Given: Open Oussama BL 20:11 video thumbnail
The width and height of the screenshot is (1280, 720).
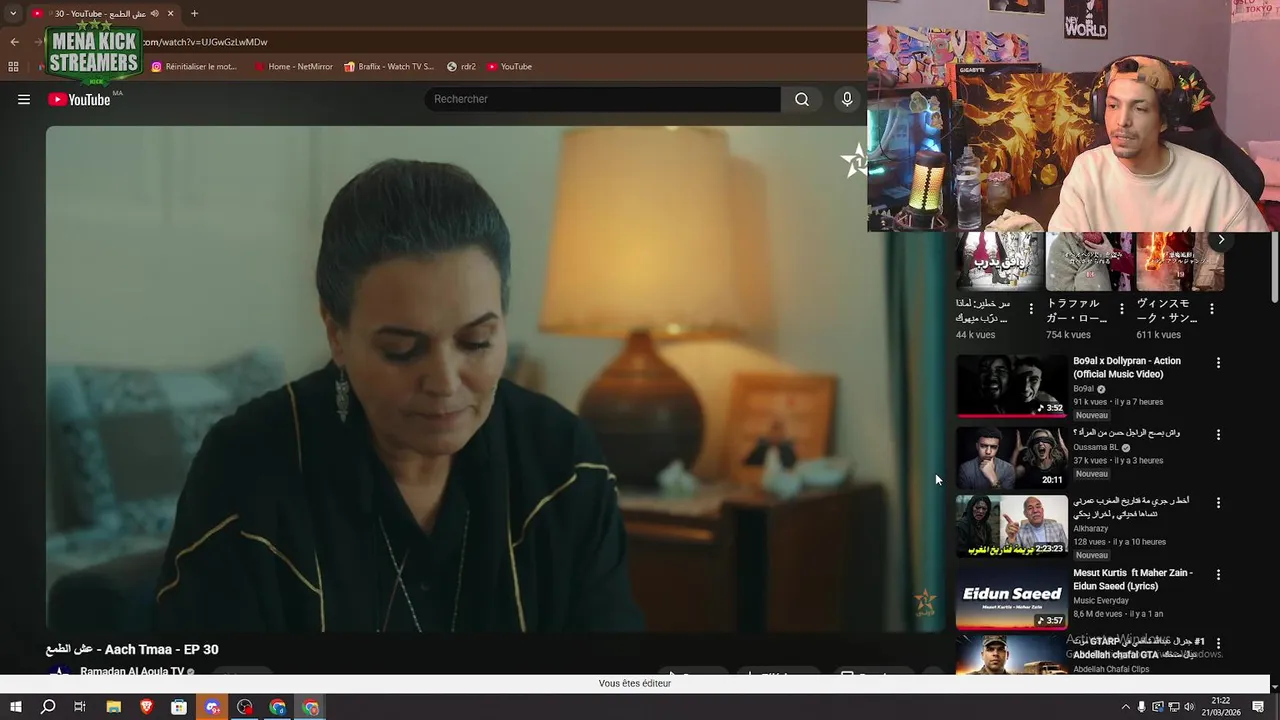Looking at the screenshot, I should click(x=1011, y=457).
